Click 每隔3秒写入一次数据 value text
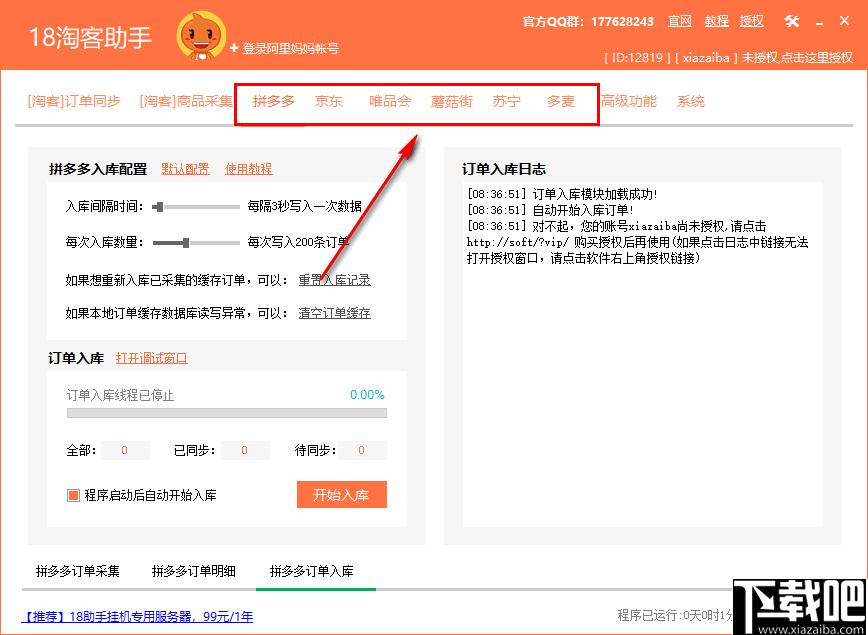 pyautogui.click(x=304, y=207)
